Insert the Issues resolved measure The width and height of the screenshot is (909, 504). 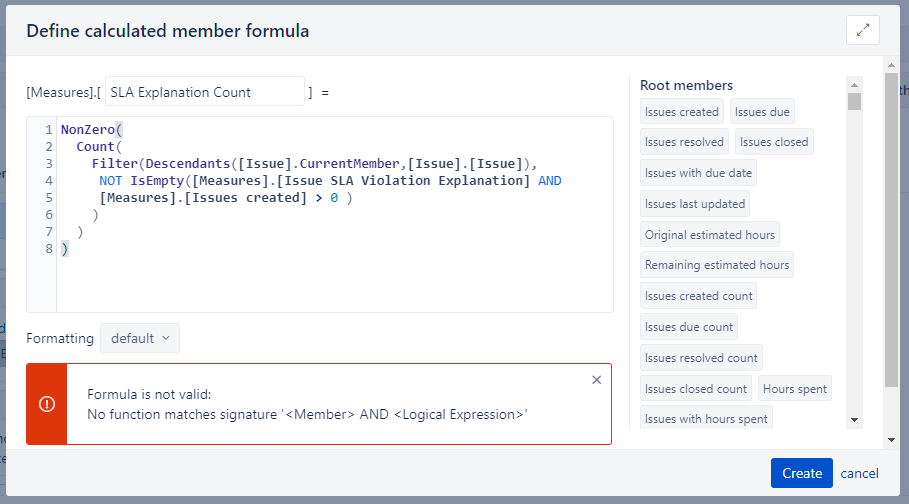click(684, 142)
